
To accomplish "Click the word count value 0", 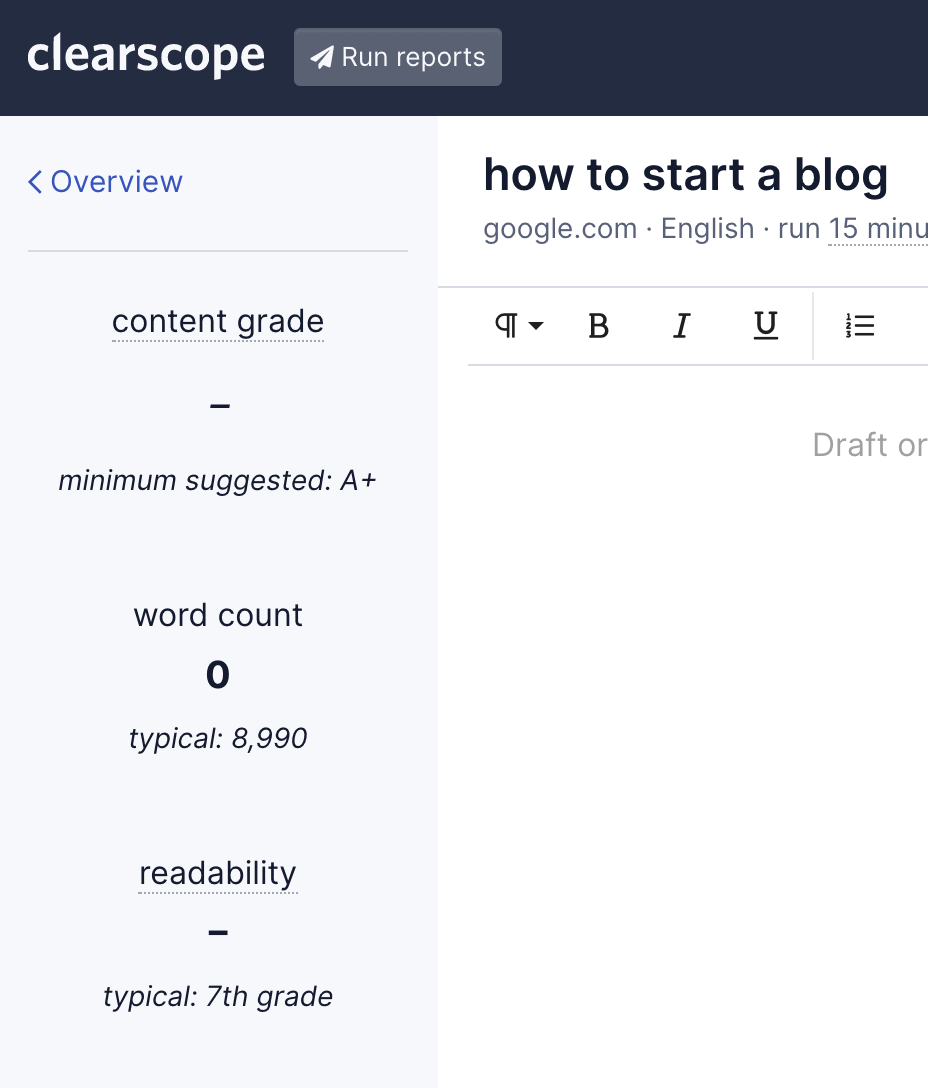I will (218, 676).
